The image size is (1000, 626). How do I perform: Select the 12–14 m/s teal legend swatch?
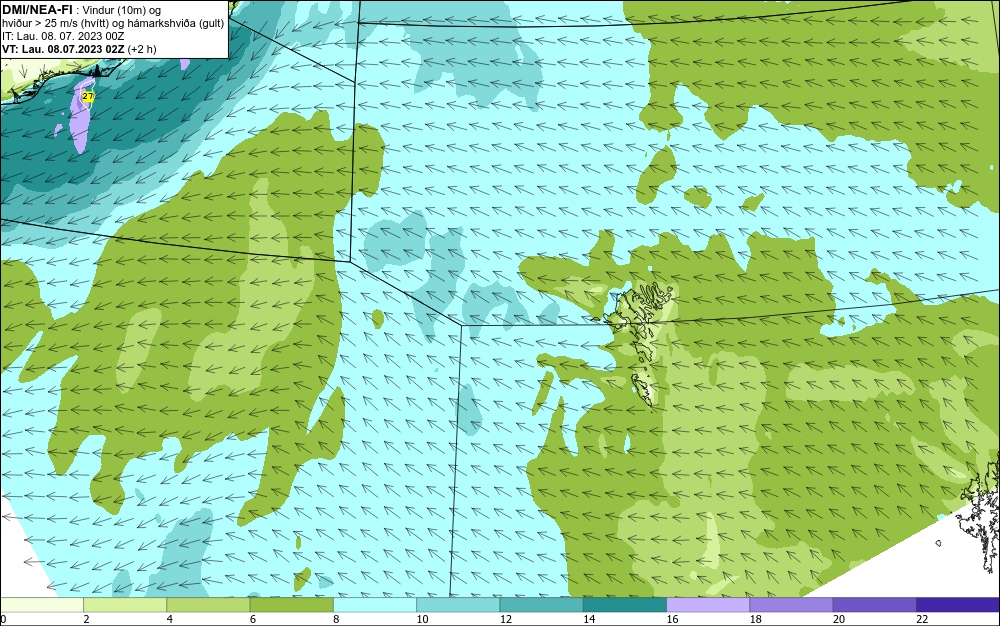(x=541, y=604)
